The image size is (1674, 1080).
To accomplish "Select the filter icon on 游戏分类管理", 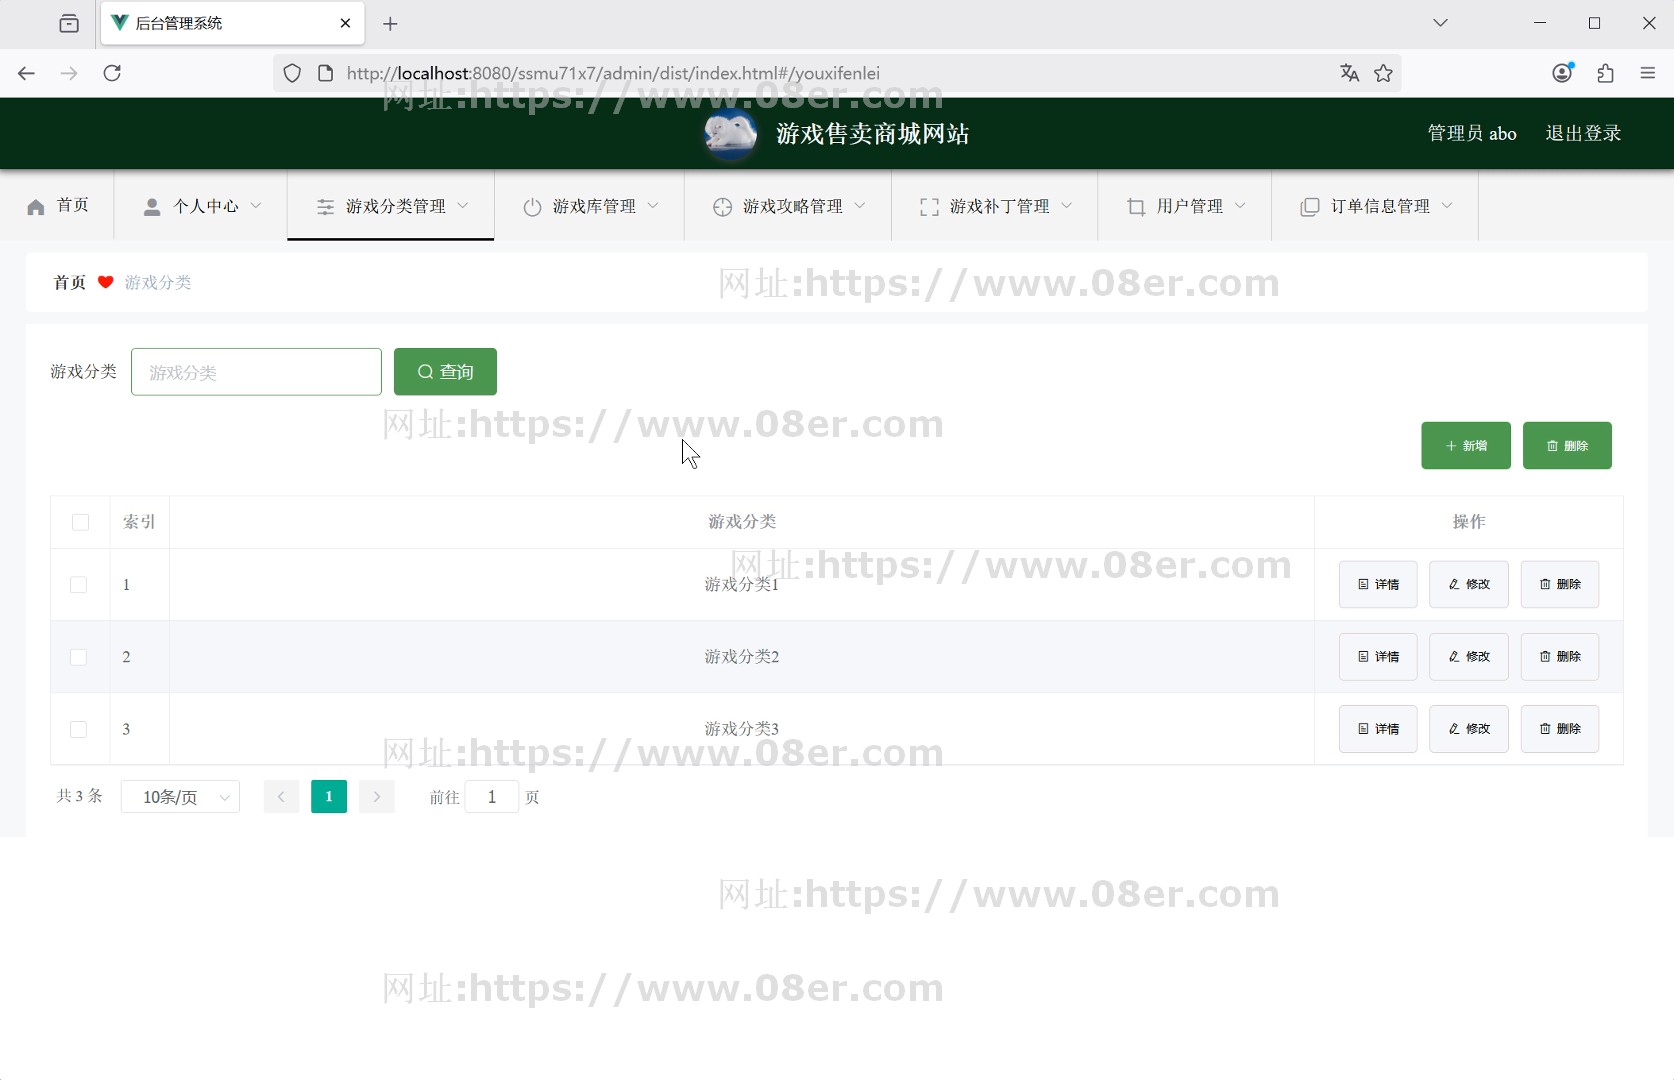I will pyautogui.click(x=325, y=207).
